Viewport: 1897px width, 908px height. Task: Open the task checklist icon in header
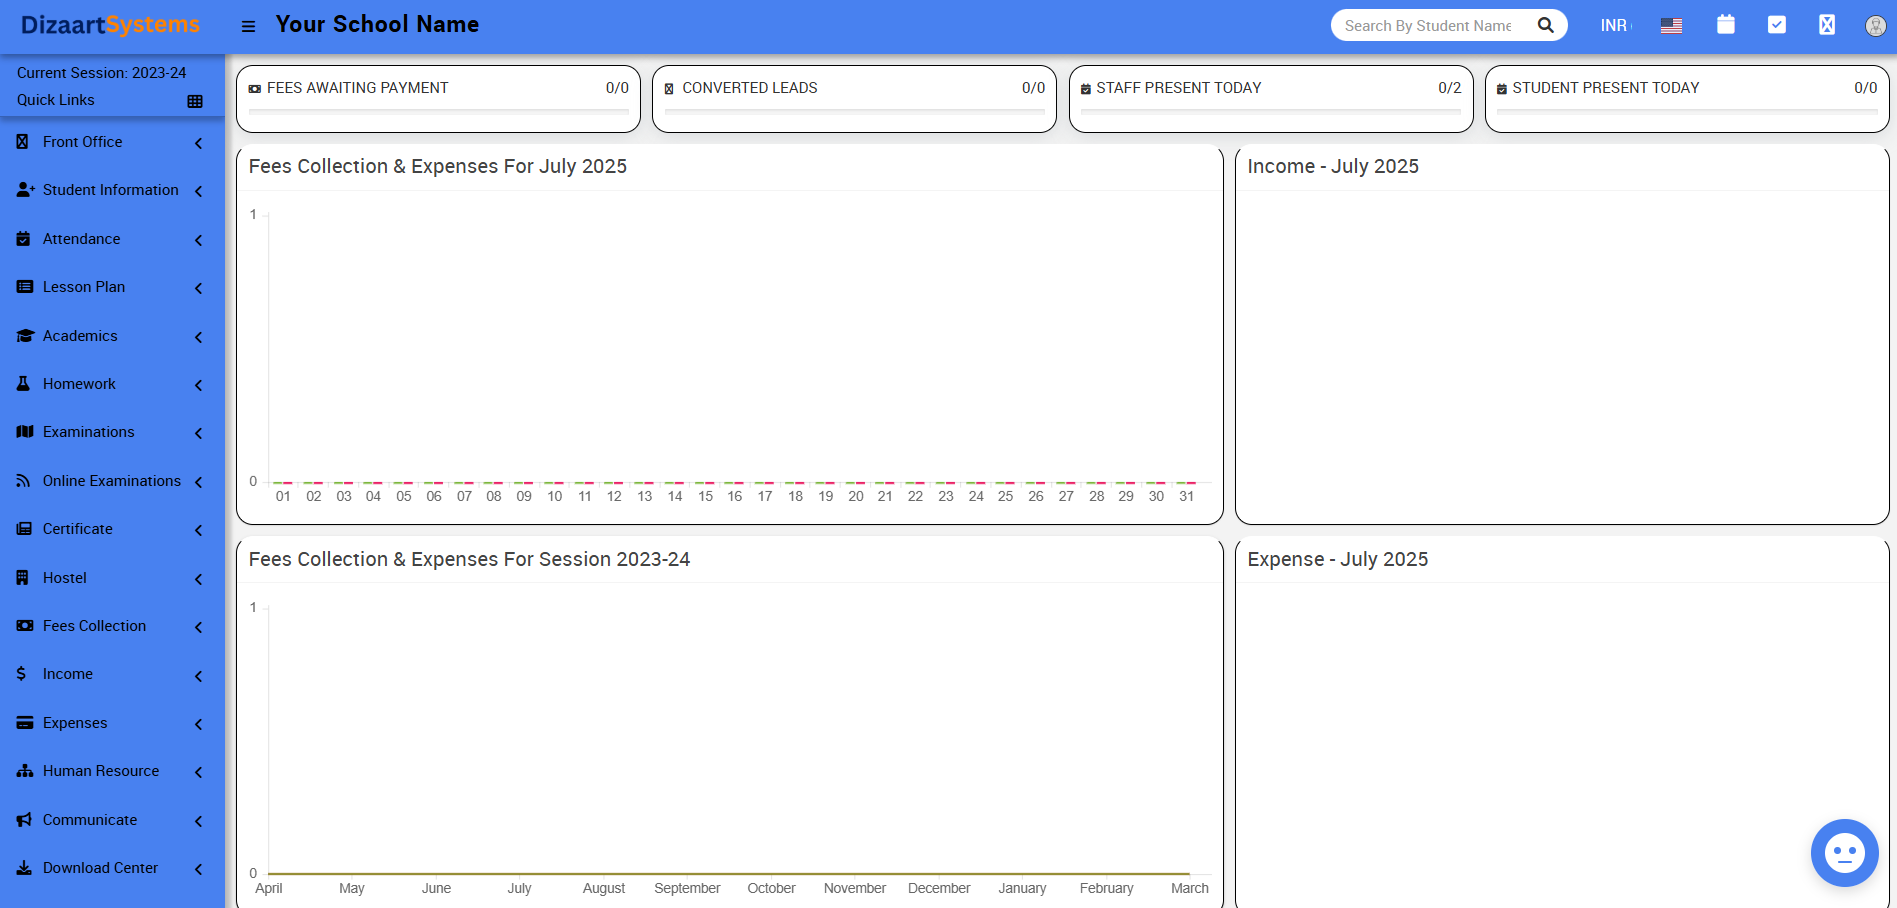(x=1776, y=24)
